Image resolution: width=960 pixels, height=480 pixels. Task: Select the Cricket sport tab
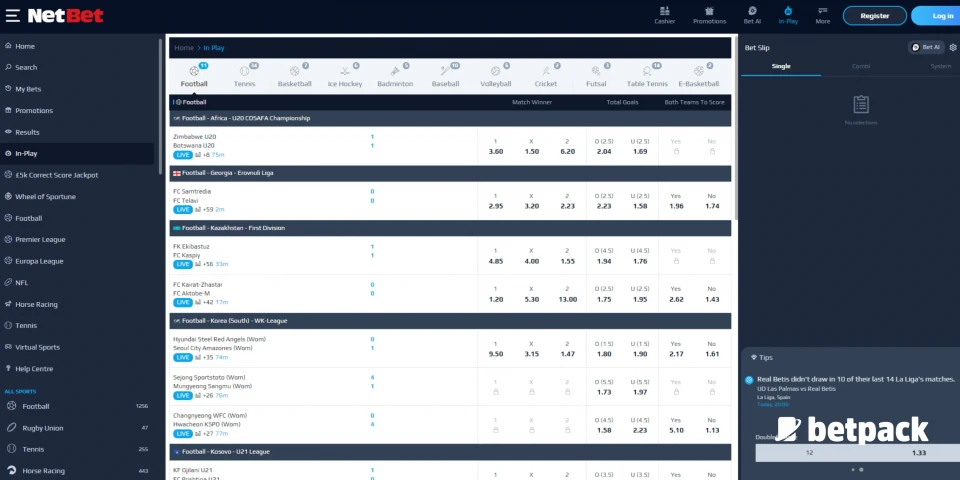pyautogui.click(x=546, y=77)
